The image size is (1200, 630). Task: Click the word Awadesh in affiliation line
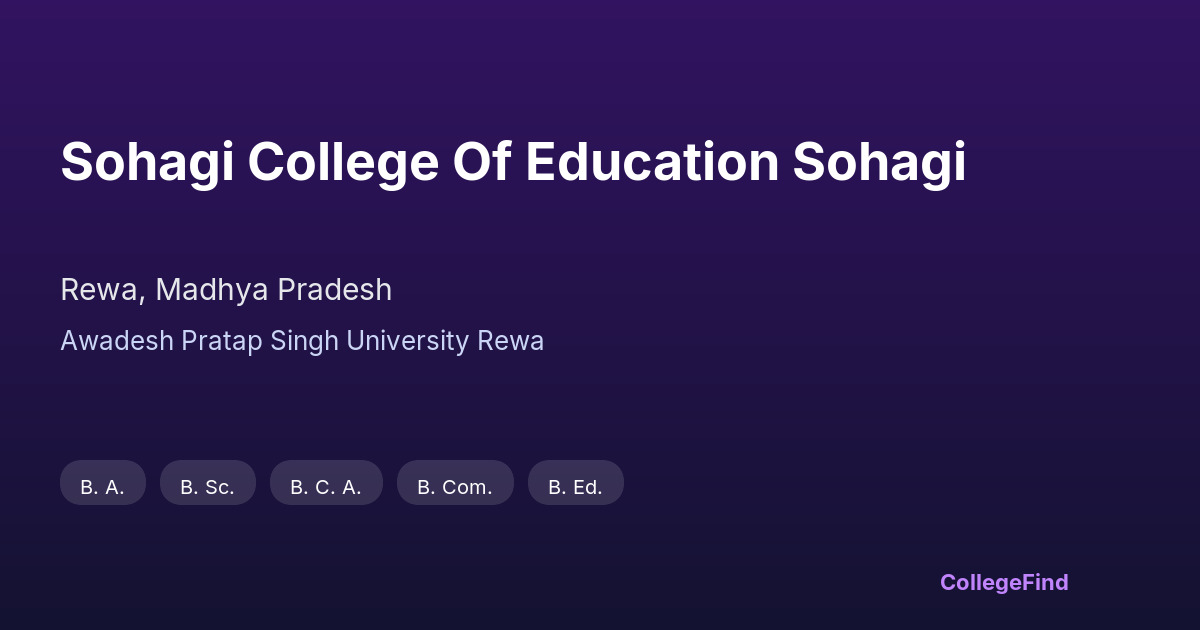coord(117,341)
